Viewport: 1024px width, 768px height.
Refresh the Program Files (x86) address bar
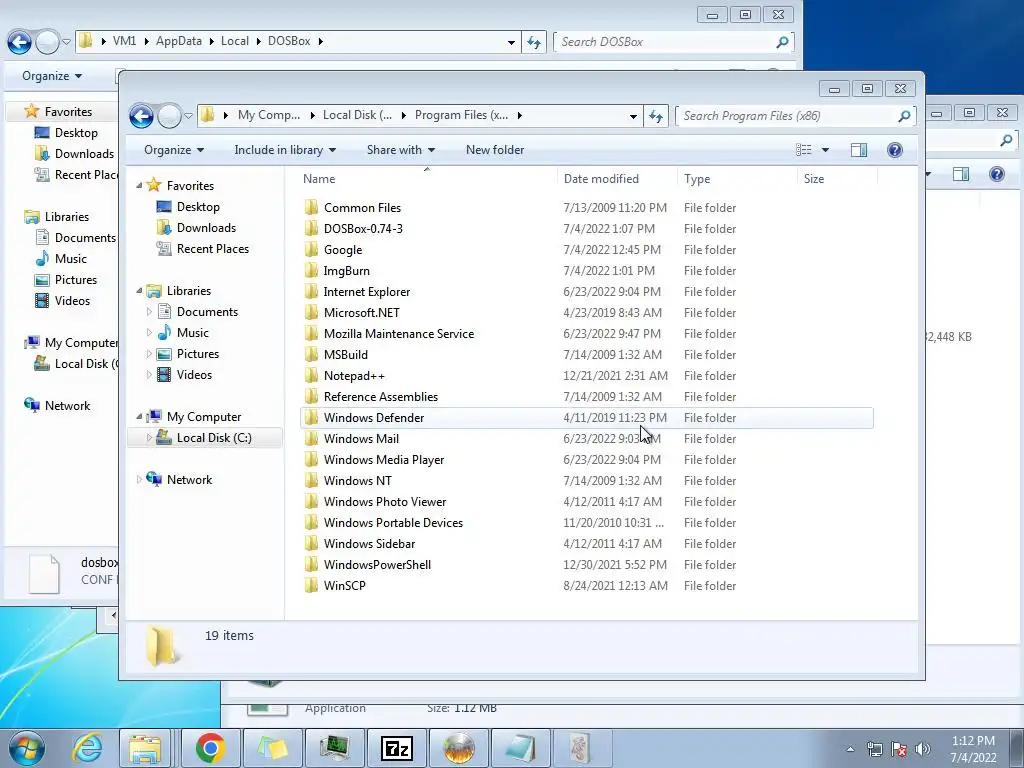tap(656, 116)
